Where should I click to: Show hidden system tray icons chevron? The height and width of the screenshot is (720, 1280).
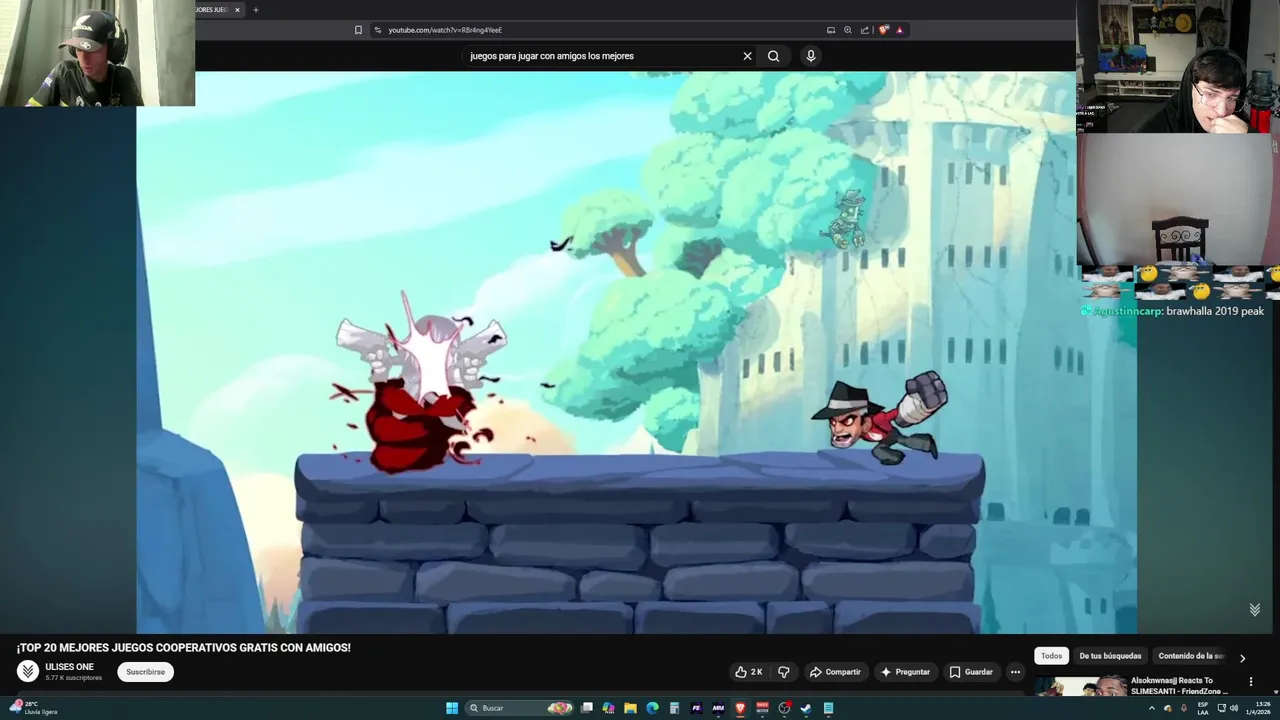point(1151,708)
